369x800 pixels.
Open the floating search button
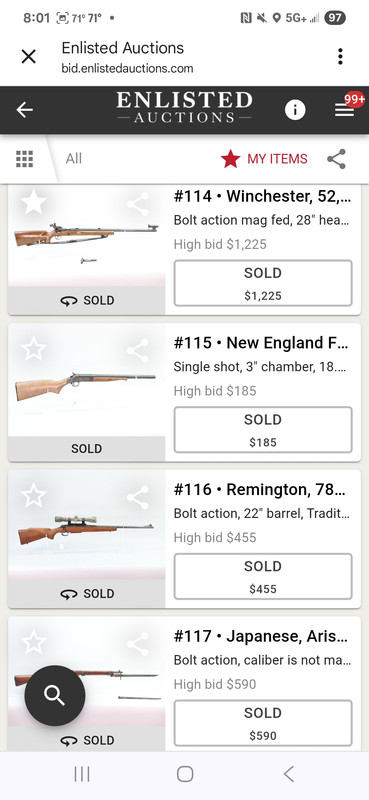[x=55, y=695]
